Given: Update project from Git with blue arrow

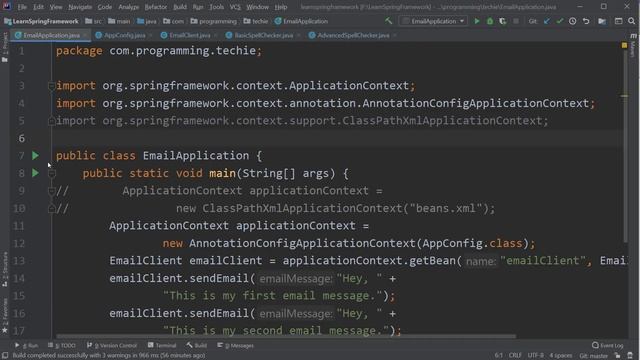Looking at the screenshot, I should click(x=547, y=21).
